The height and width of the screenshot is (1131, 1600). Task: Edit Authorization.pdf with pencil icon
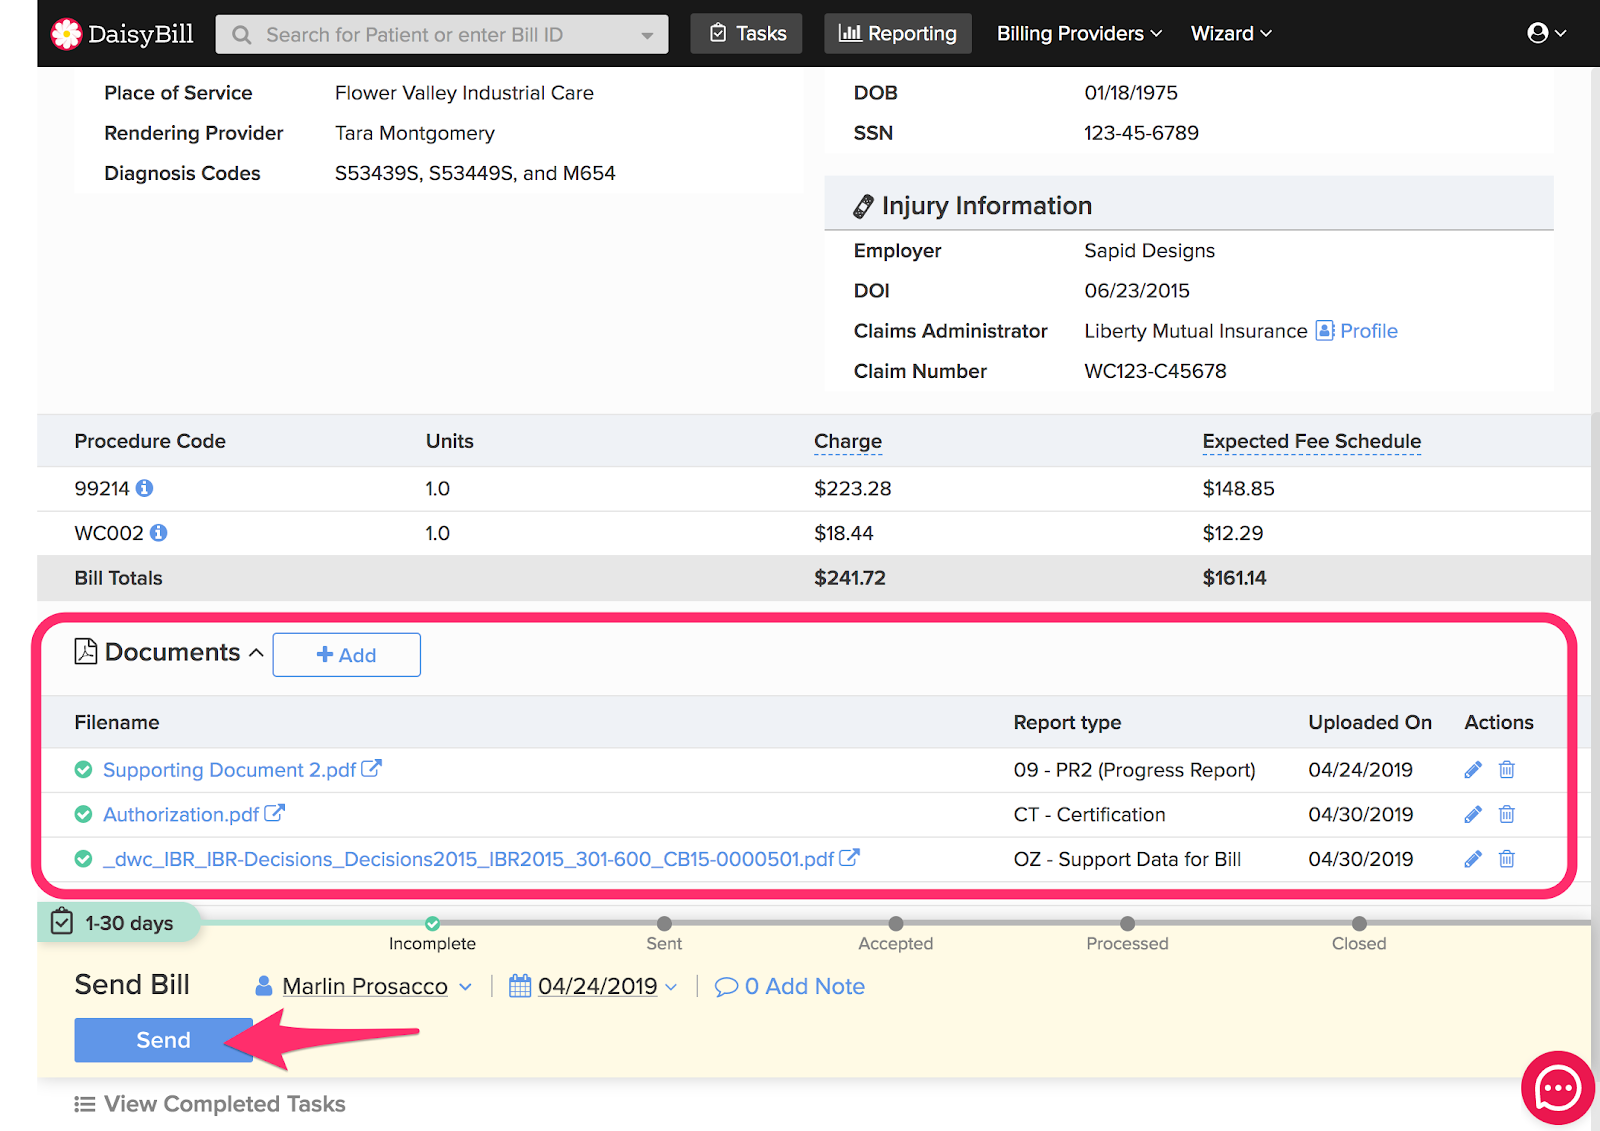(x=1473, y=815)
